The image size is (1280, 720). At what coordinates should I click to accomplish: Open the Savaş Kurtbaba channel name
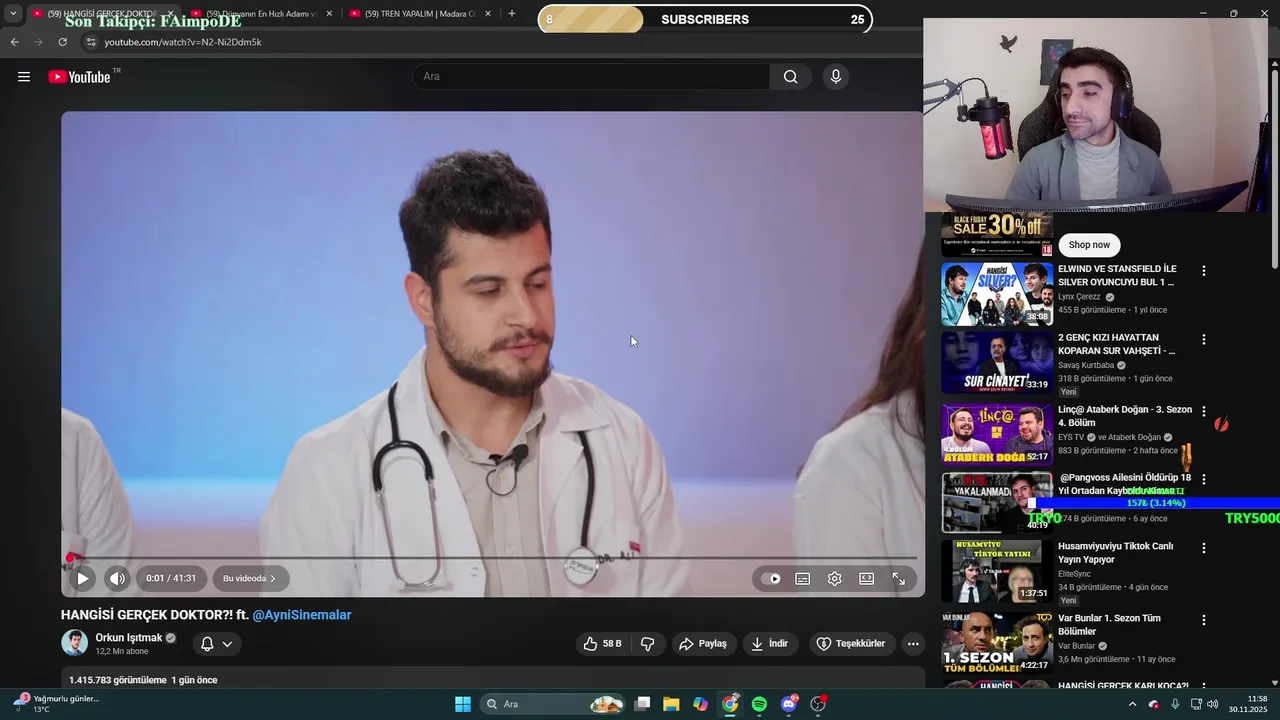(x=1086, y=365)
